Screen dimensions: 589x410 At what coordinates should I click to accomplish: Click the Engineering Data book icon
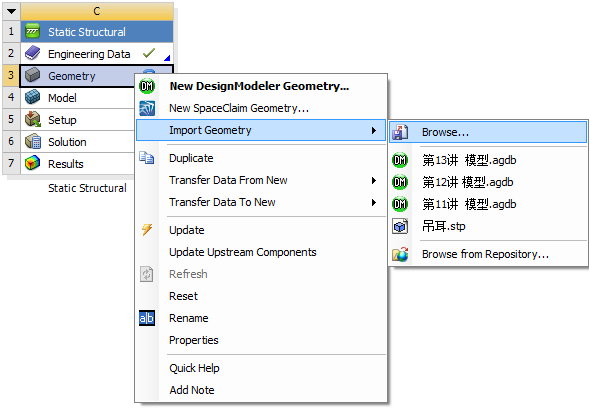pyautogui.click(x=33, y=53)
